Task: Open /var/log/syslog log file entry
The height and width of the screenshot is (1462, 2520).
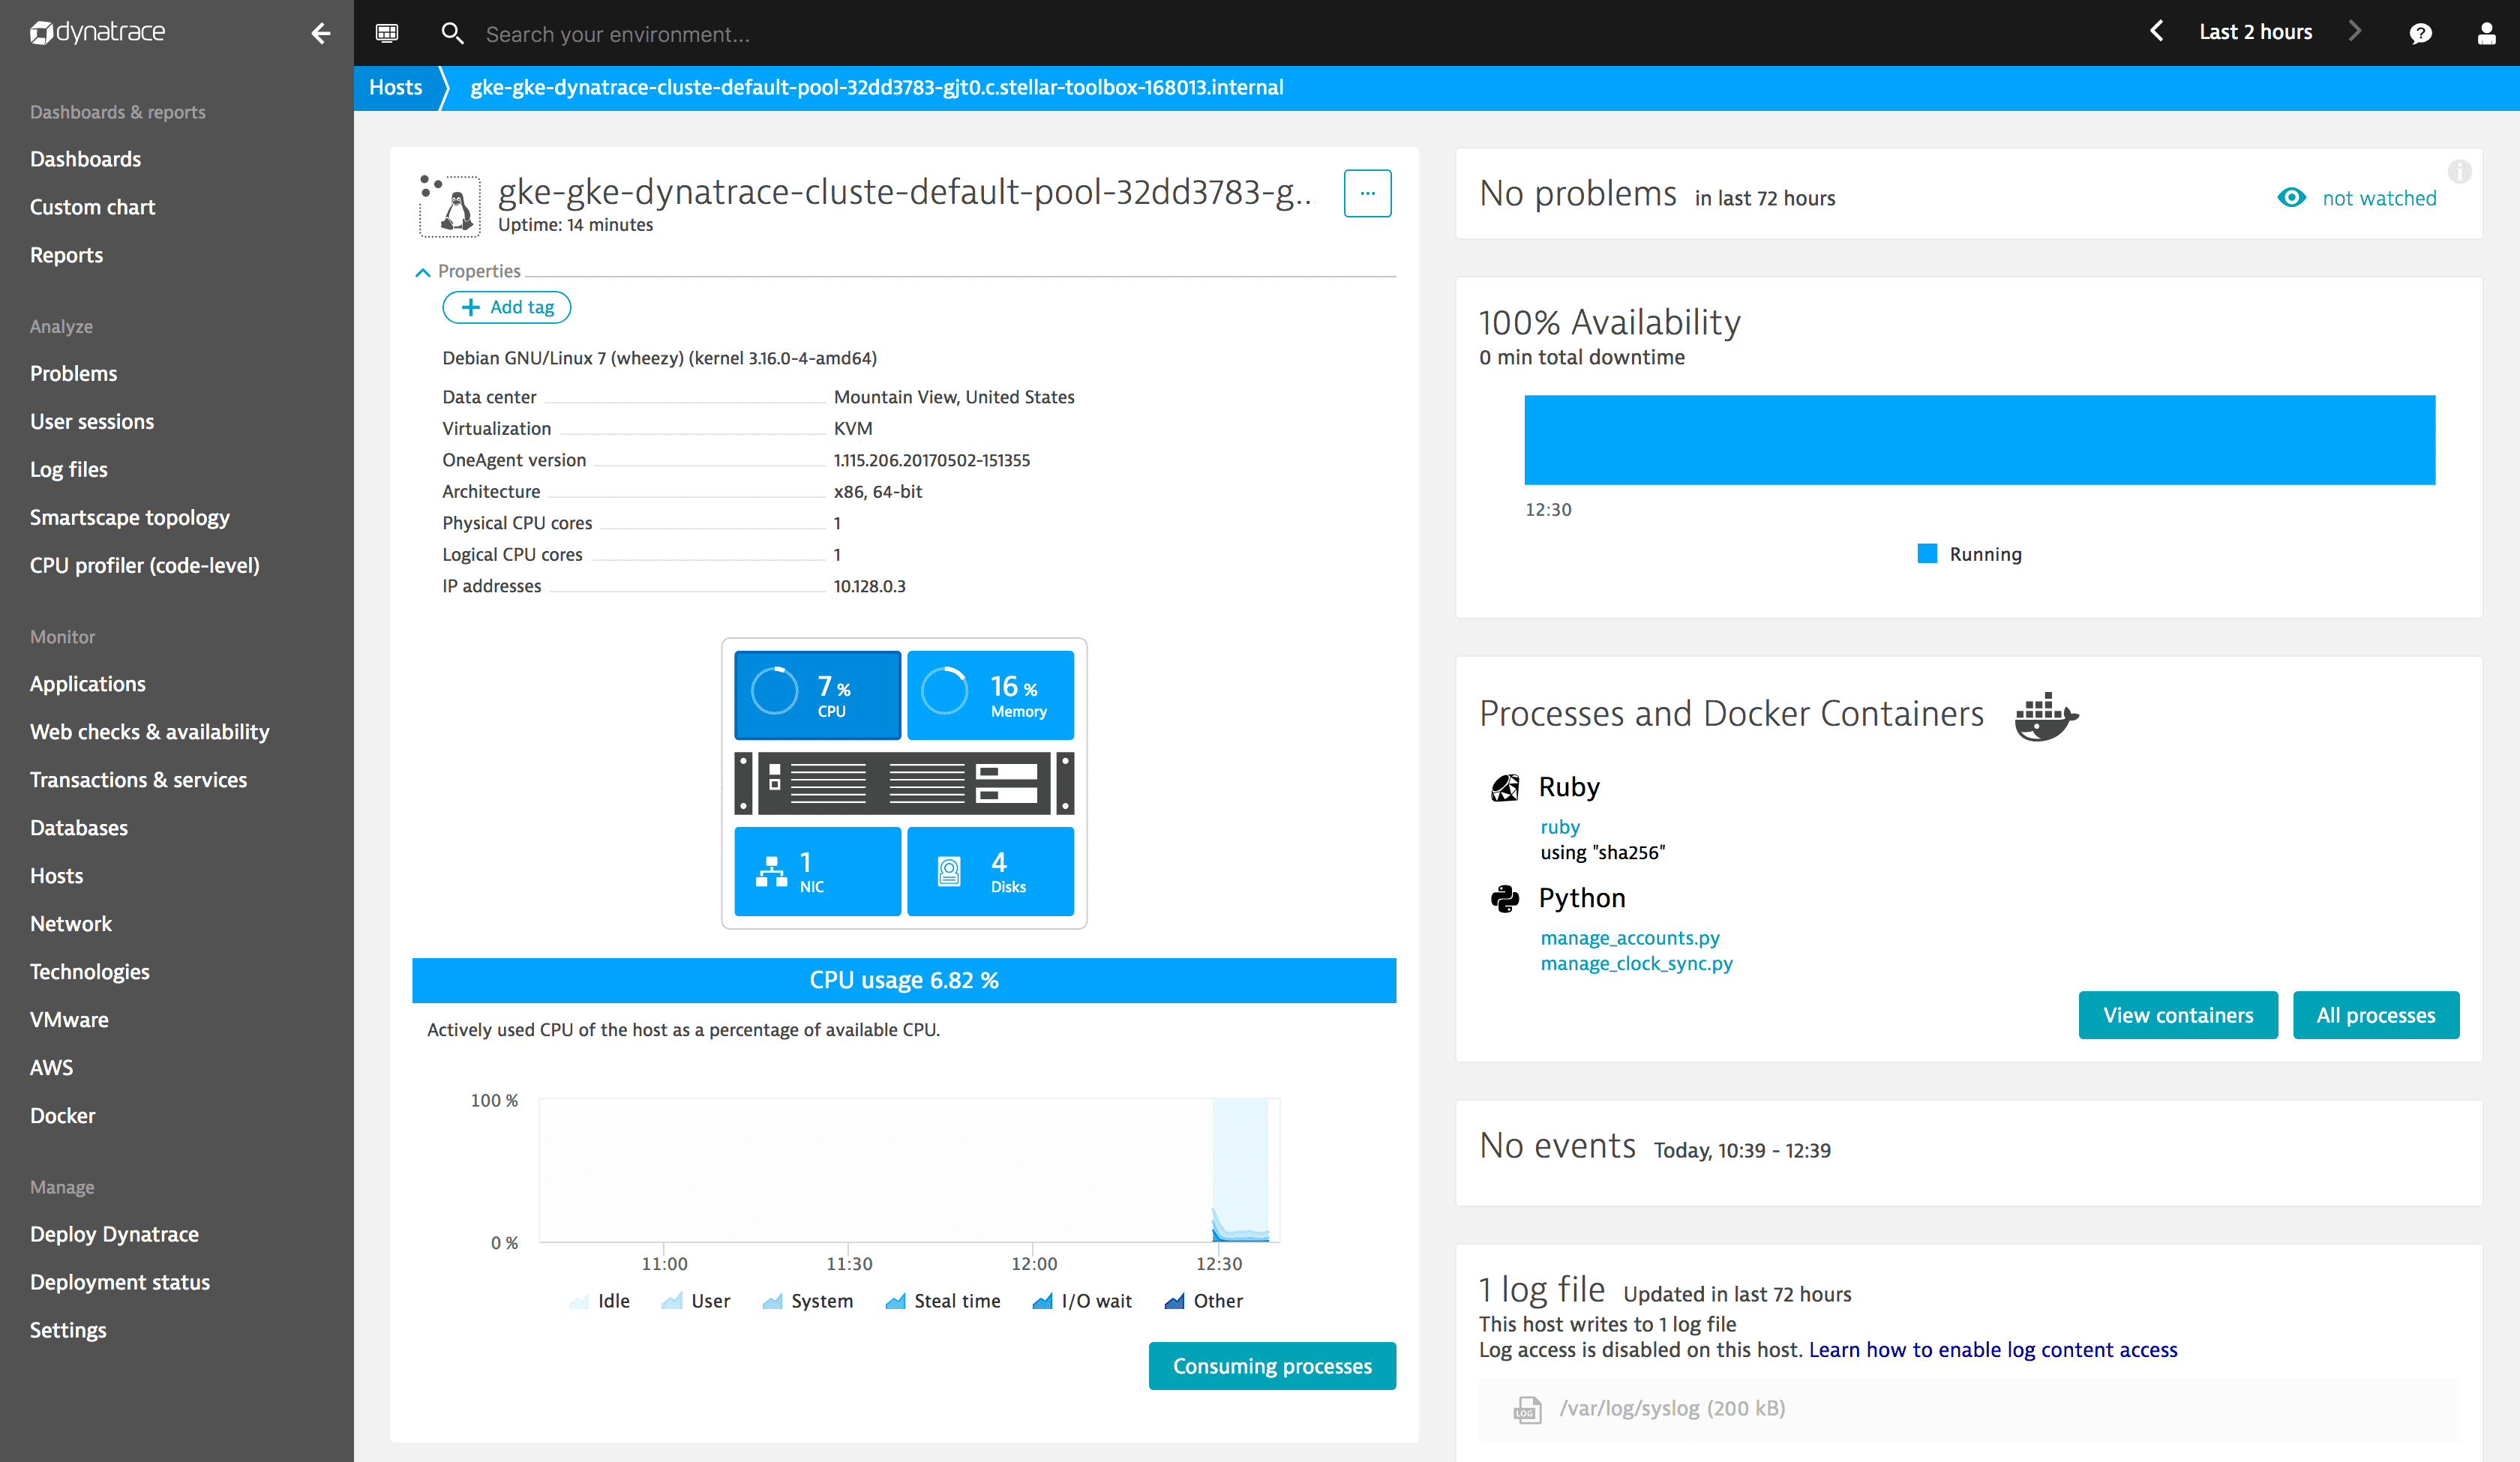Action: point(1969,1409)
